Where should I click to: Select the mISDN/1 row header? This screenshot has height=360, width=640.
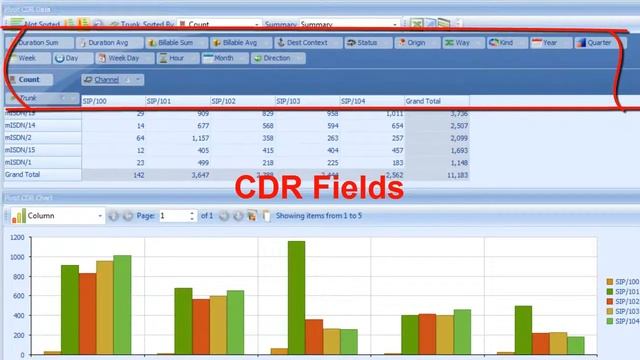tap(42, 162)
